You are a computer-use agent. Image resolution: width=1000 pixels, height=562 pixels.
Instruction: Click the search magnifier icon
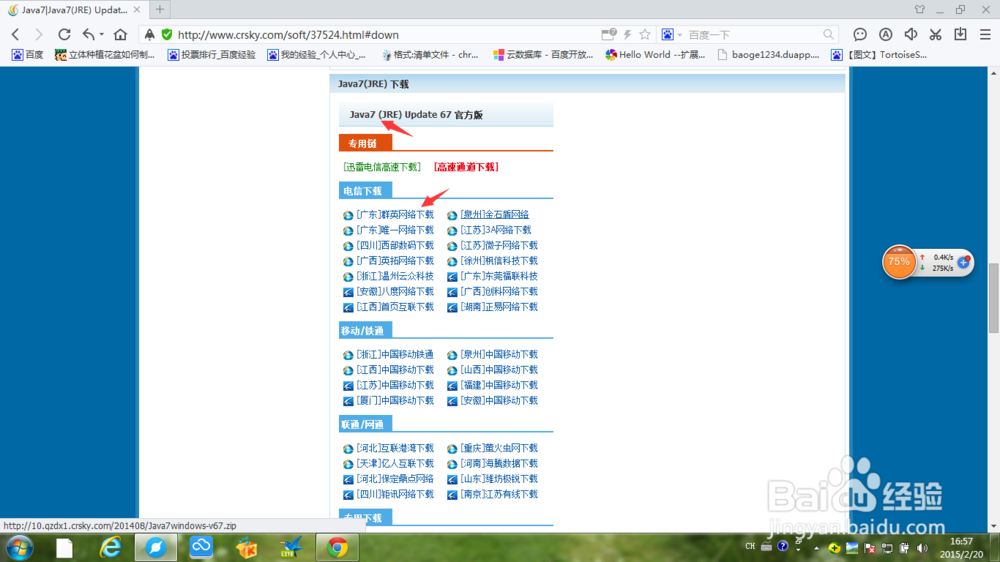click(828, 34)
